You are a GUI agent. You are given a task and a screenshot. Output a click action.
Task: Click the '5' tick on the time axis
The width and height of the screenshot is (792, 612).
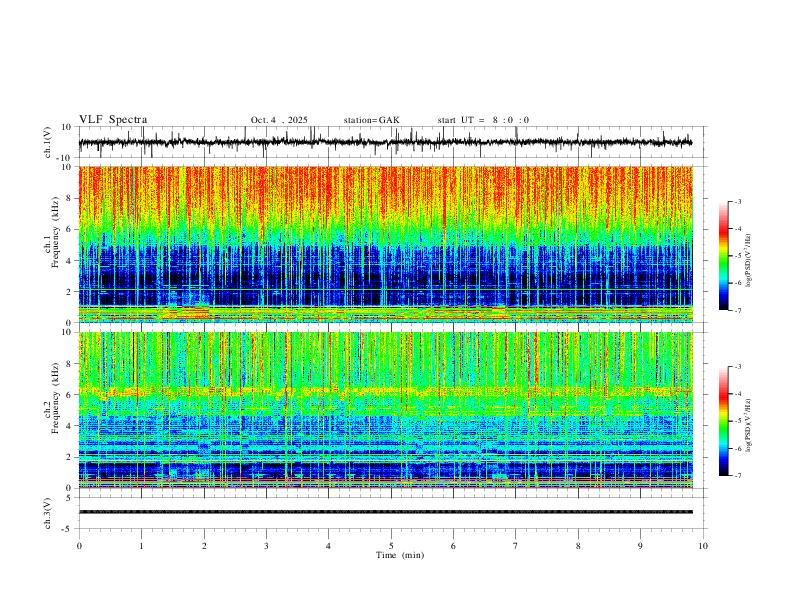(391, 546)
